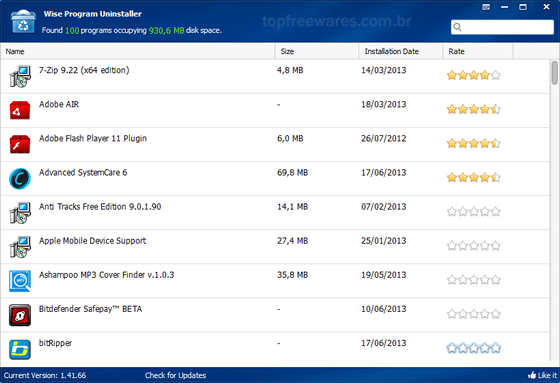This screenshot has width=560, height=383.
Task: Select the bitRipper entry name
Action: (x=55, y=343)
